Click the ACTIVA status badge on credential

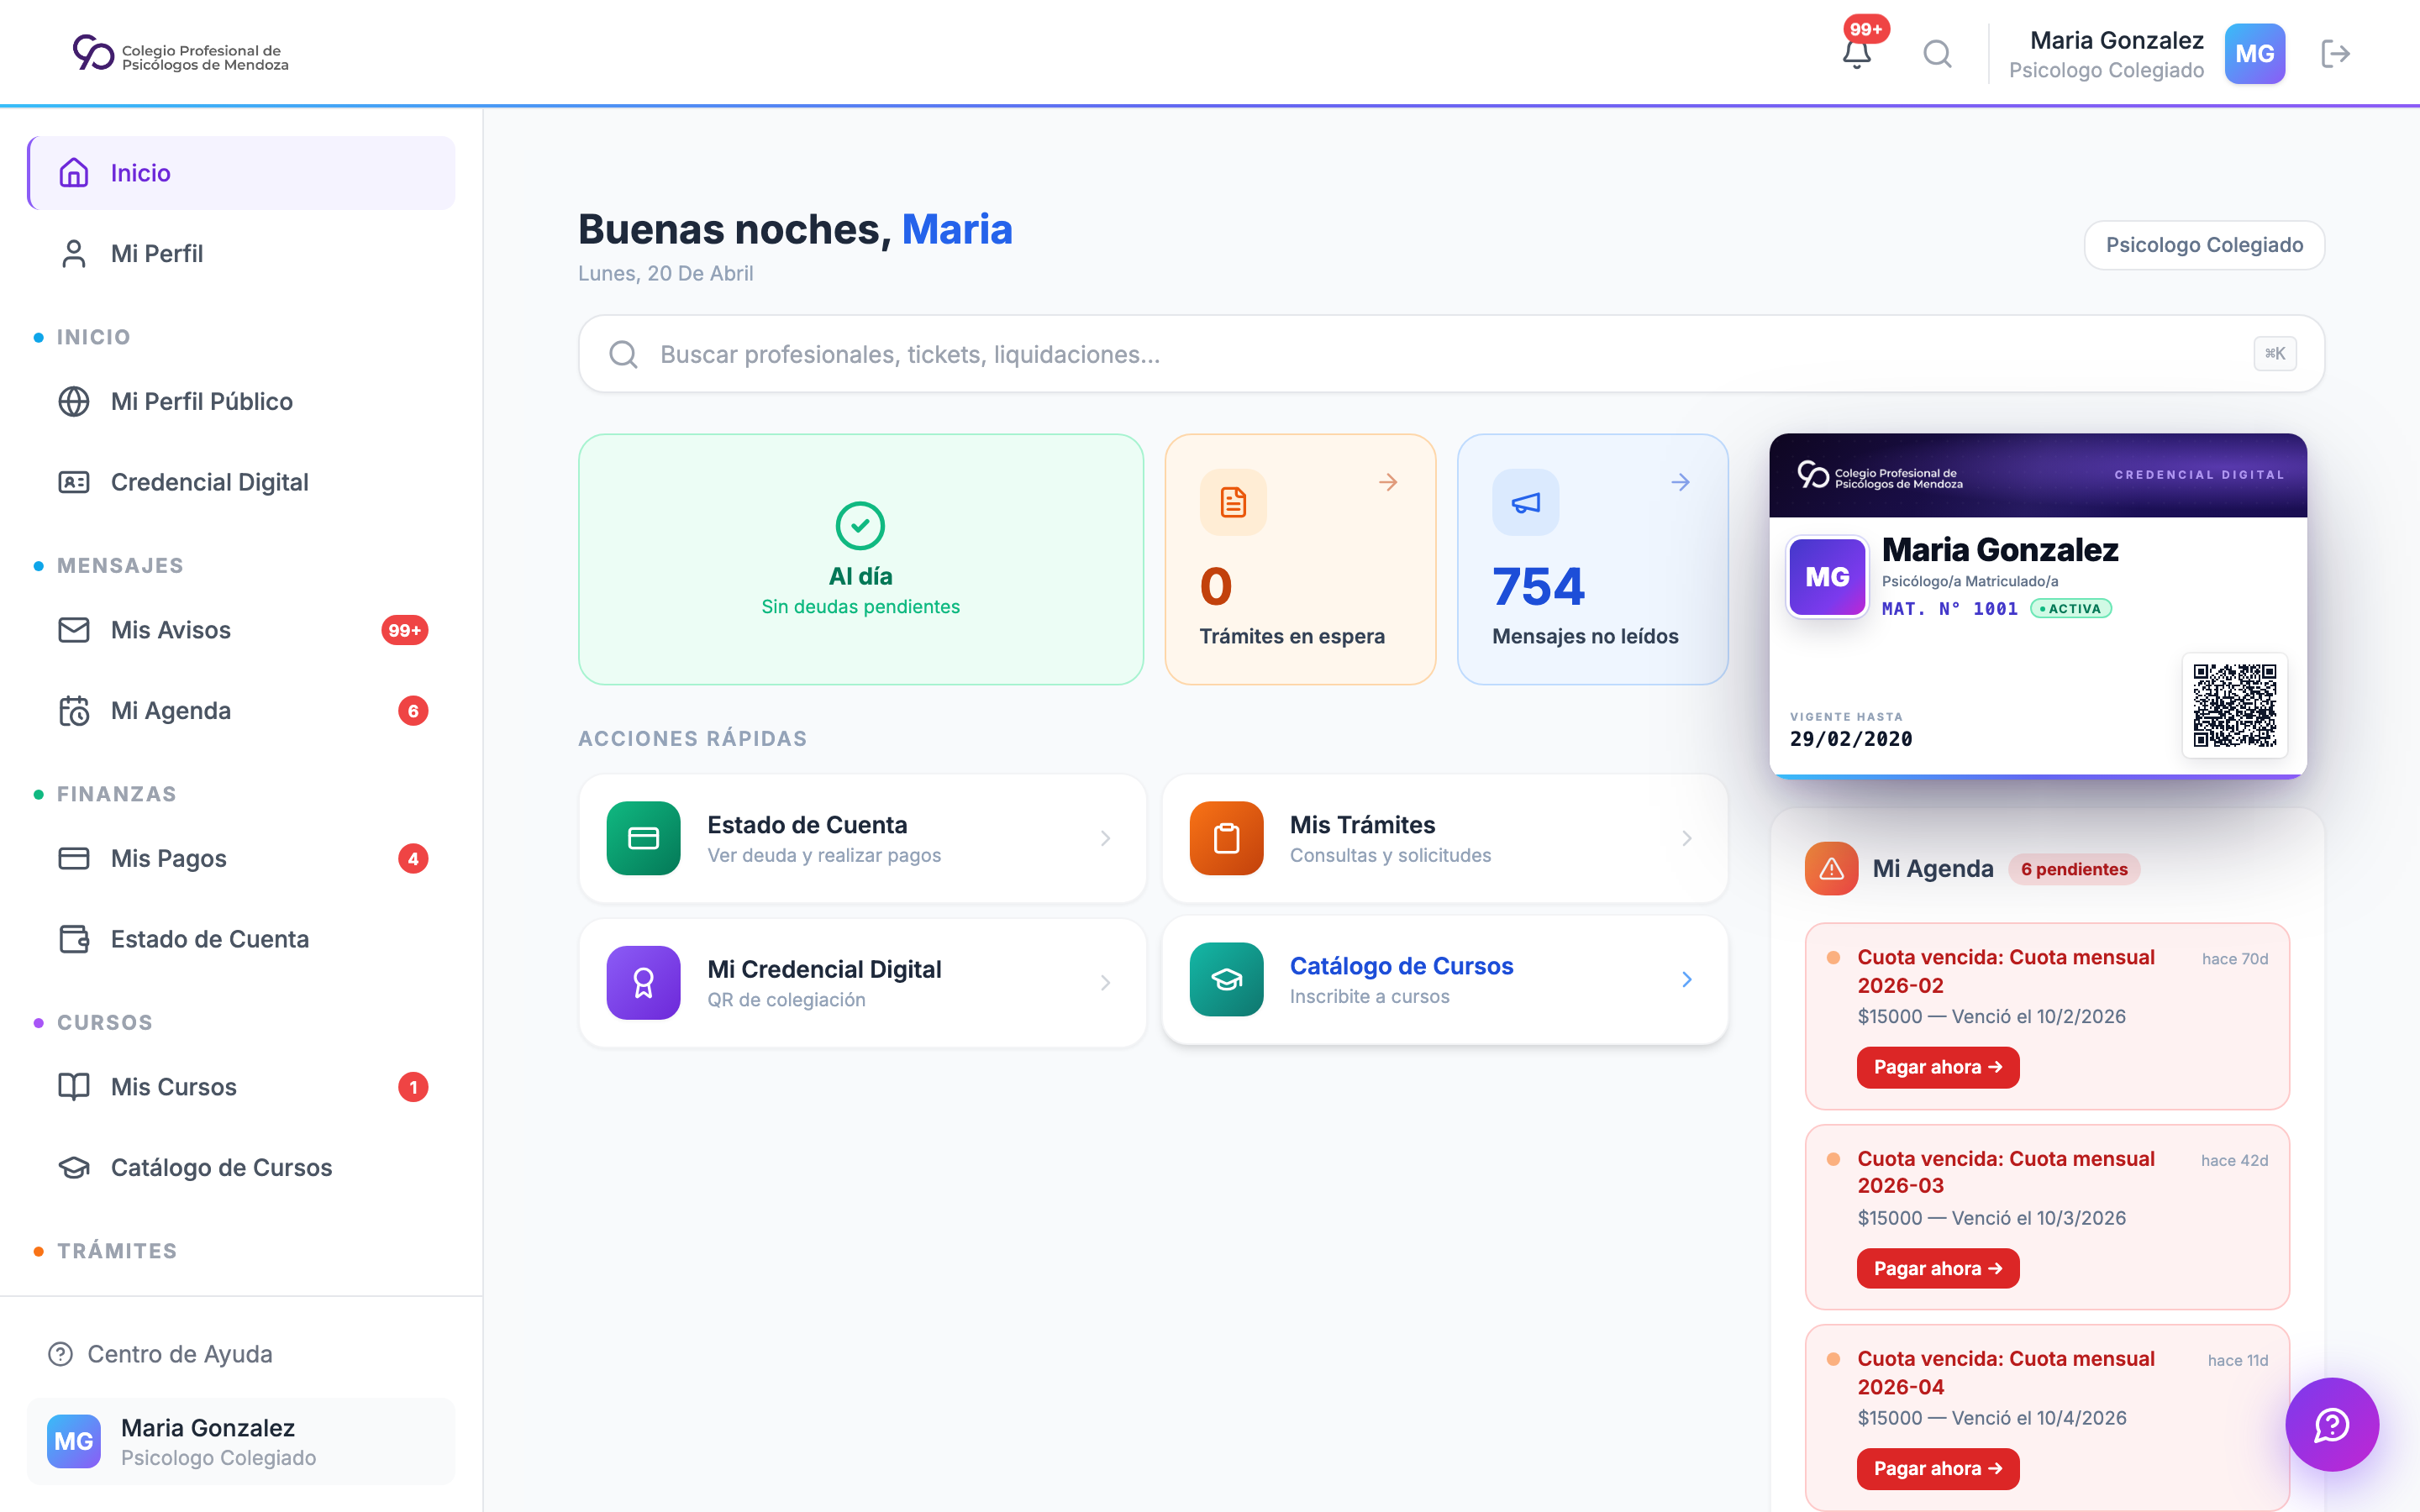[2070, 608]
